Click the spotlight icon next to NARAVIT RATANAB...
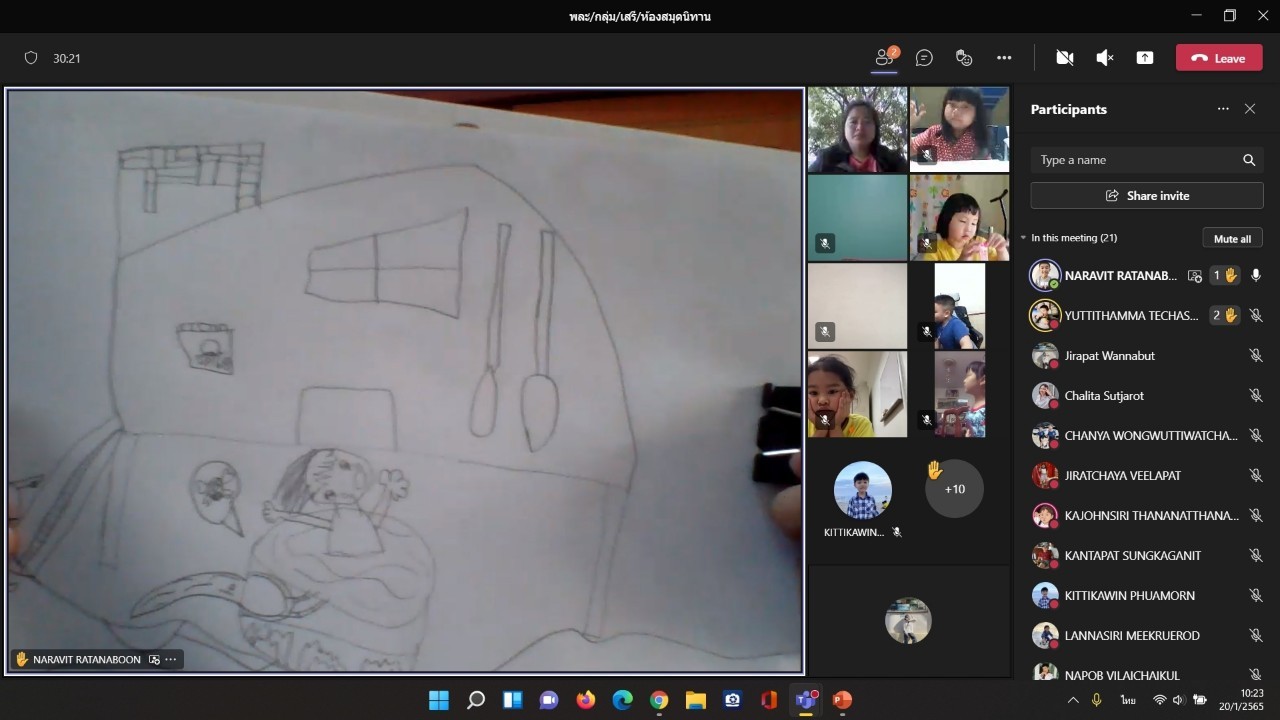 coord(1194,276)
